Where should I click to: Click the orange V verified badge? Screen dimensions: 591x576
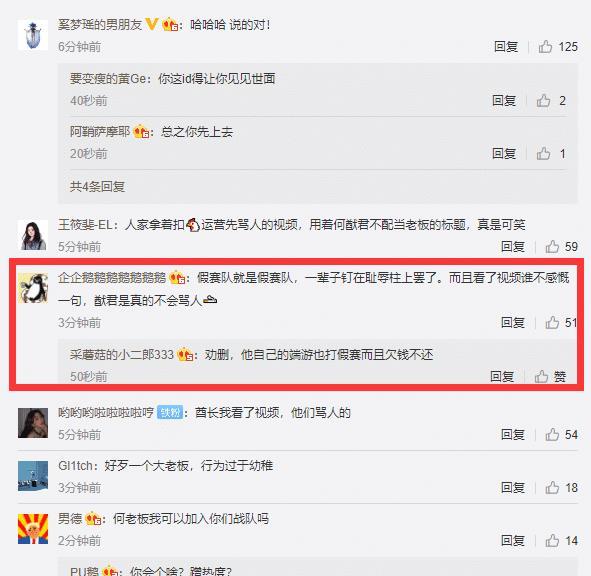pyautogui.click(x=152, y=25)
